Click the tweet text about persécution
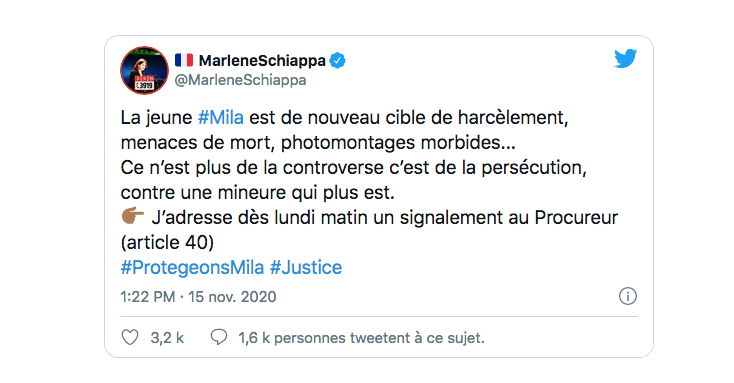The height and width of the screenshot is (383, 734). [353, 168]
